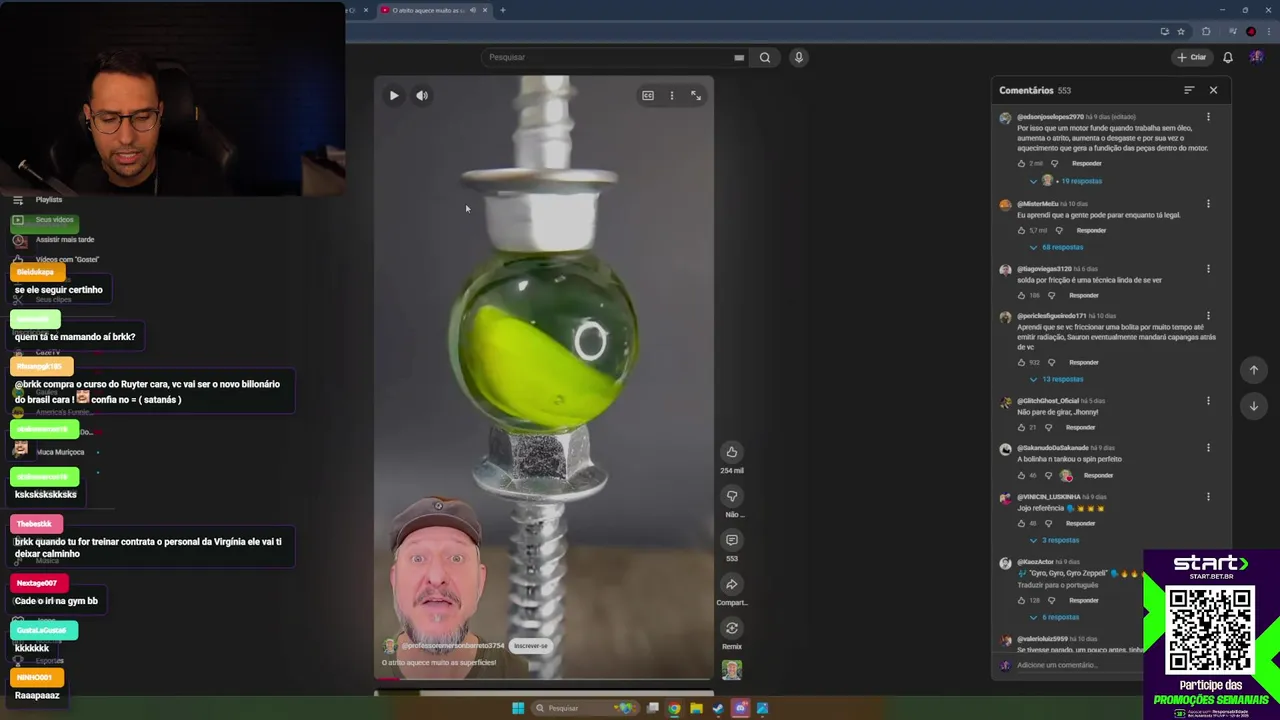The width and height of the screenshot is (1280, 720).
Task: Open options for SakanadoDaSakanade comment
Action: (x=1208, y=448)
